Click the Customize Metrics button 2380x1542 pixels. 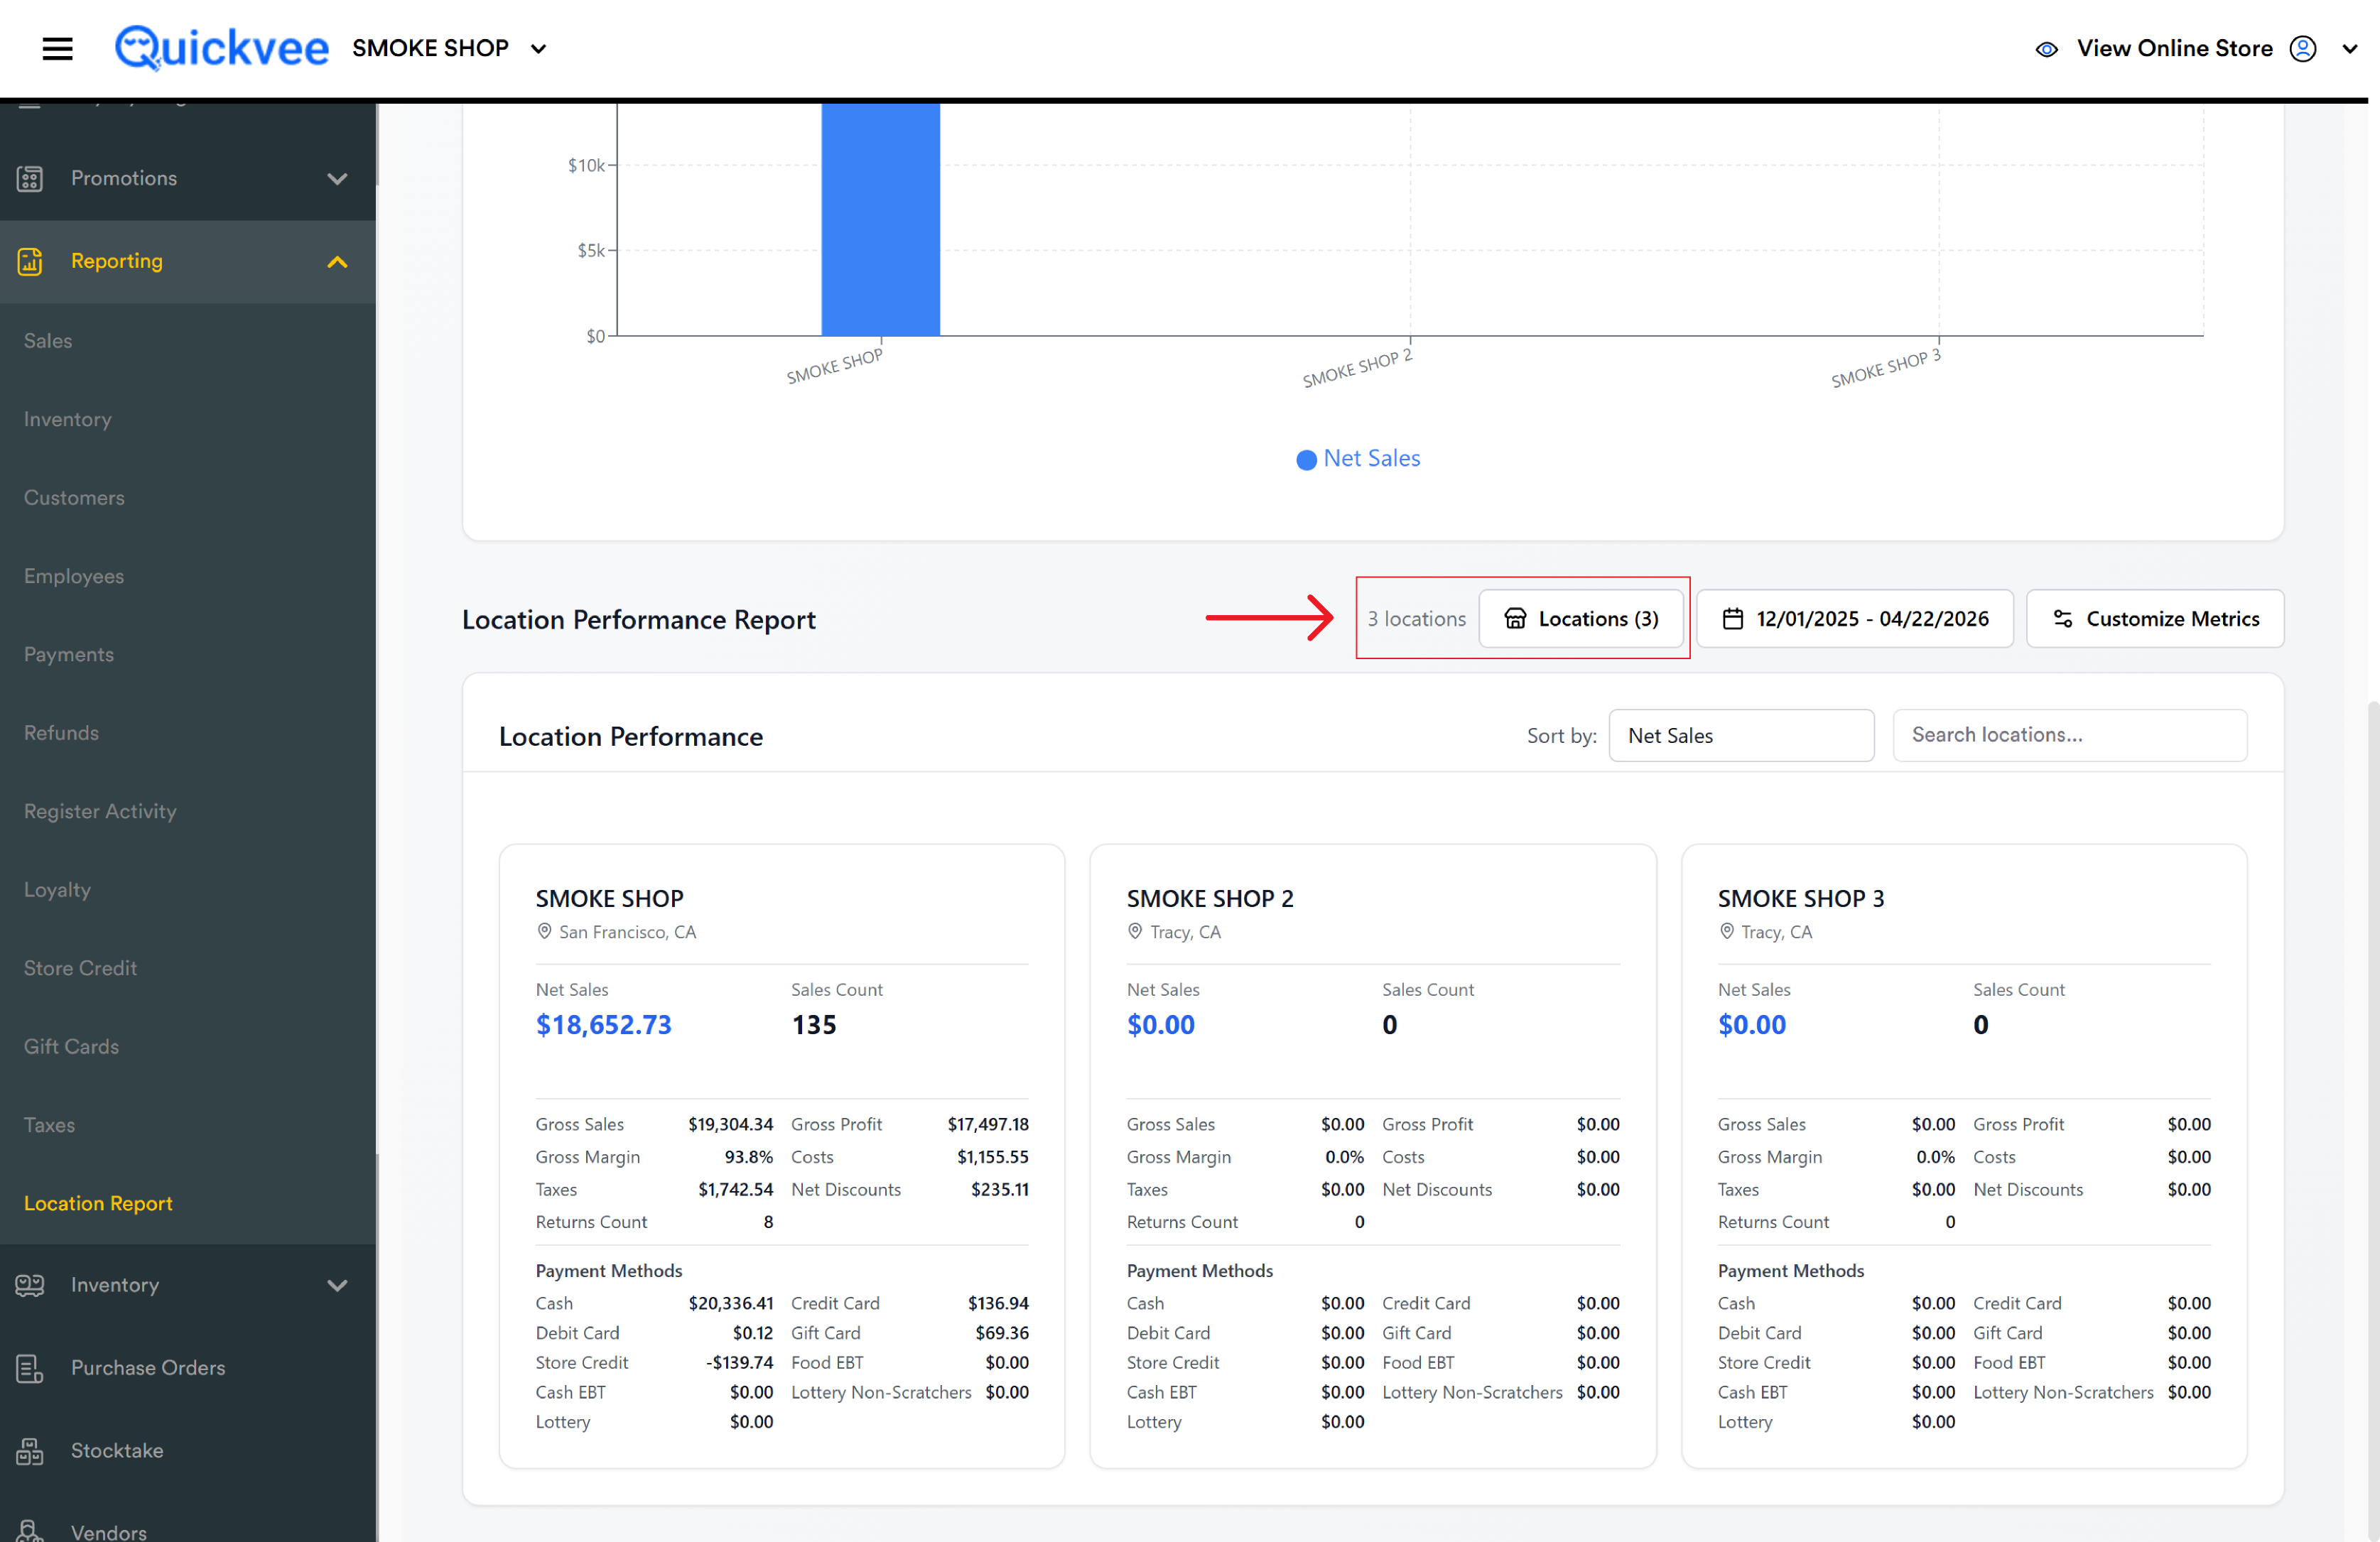[x=2155, y=618]
